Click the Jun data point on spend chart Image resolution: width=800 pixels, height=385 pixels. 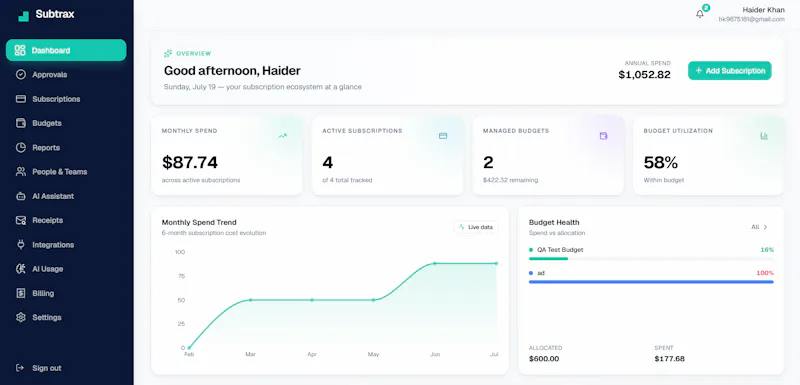(435, 263)
